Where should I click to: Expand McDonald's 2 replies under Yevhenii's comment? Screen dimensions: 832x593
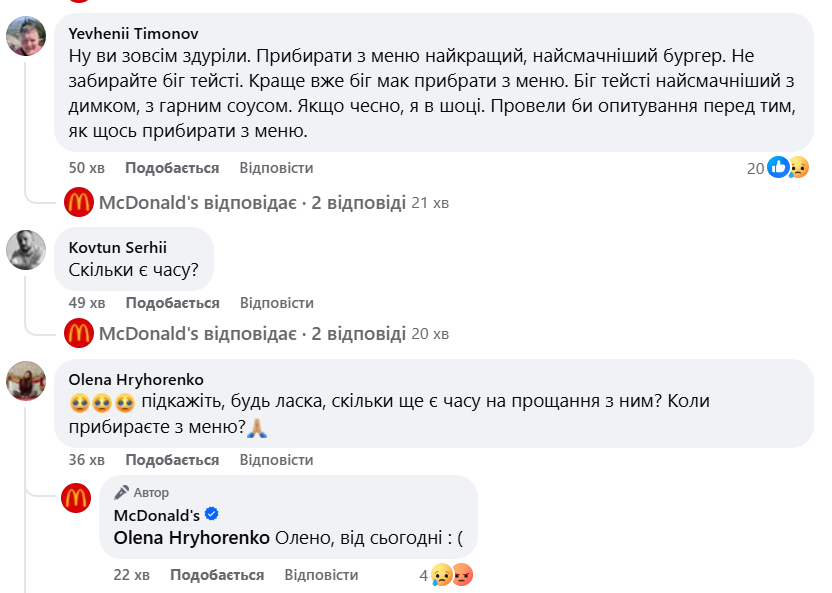click(x=252, y=203)
